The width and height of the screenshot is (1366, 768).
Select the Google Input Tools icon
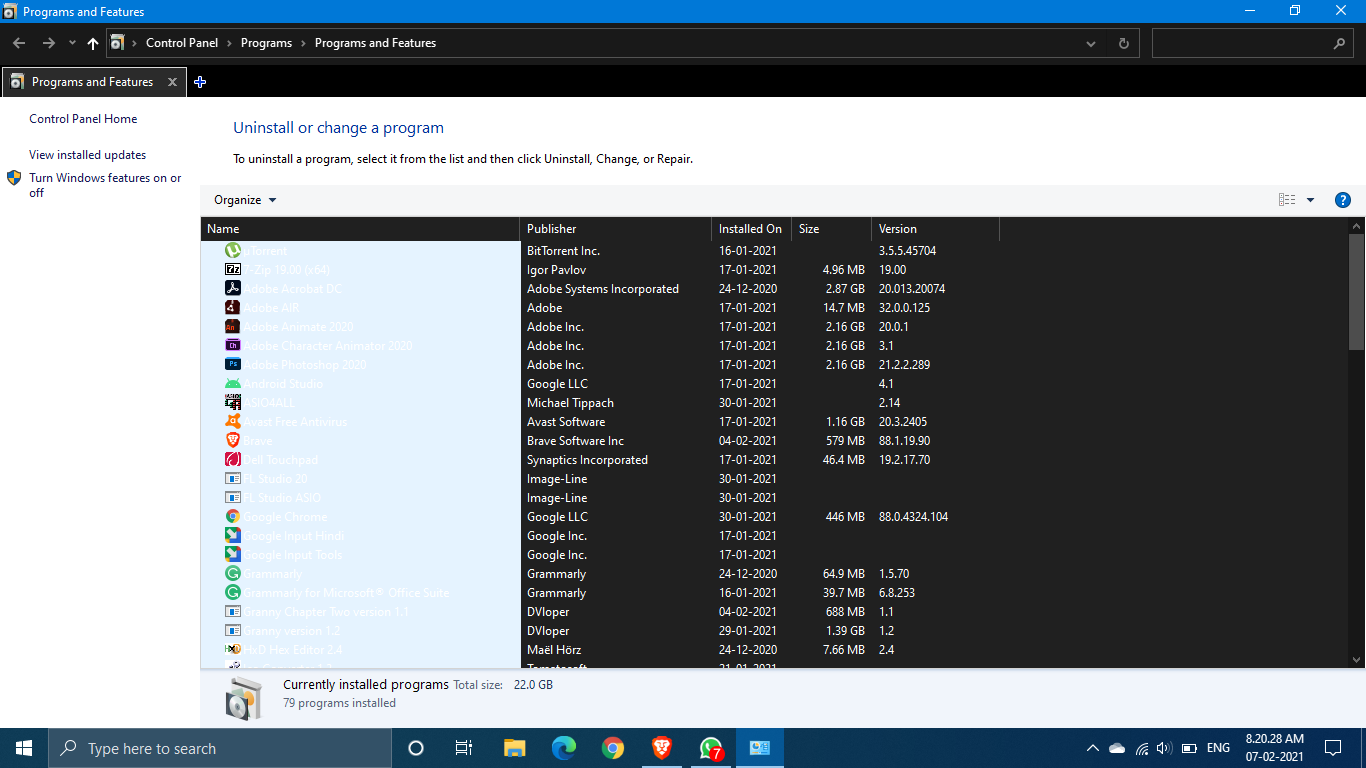tap(233, 555)
